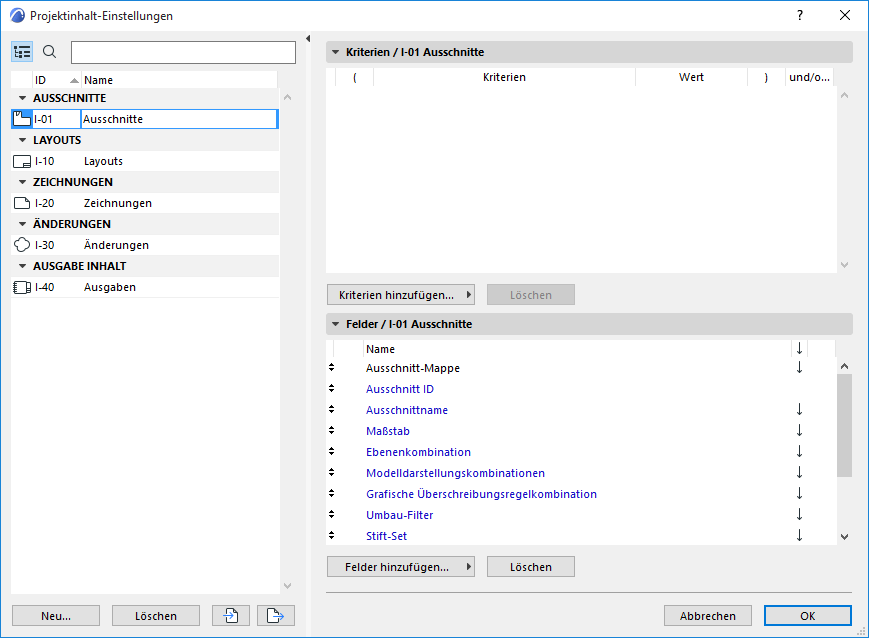Click the export scheme icon button
This screenshot has width=869, height=638.
[276, 616]
